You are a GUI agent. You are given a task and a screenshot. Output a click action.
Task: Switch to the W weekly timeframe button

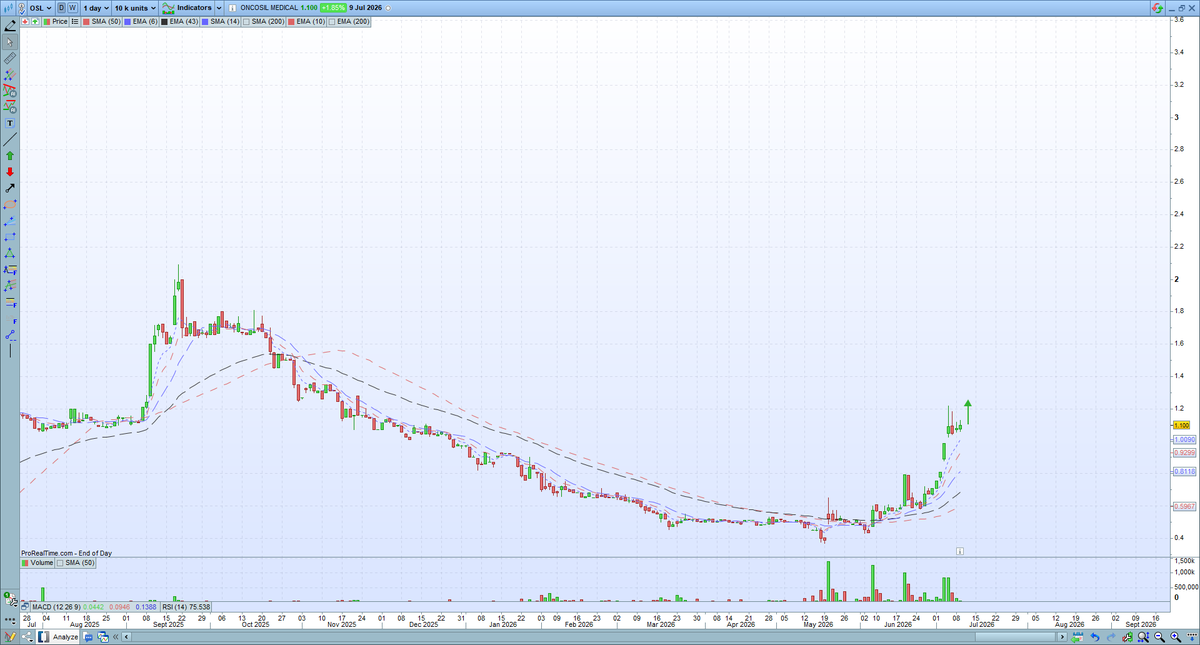(73, 7)
